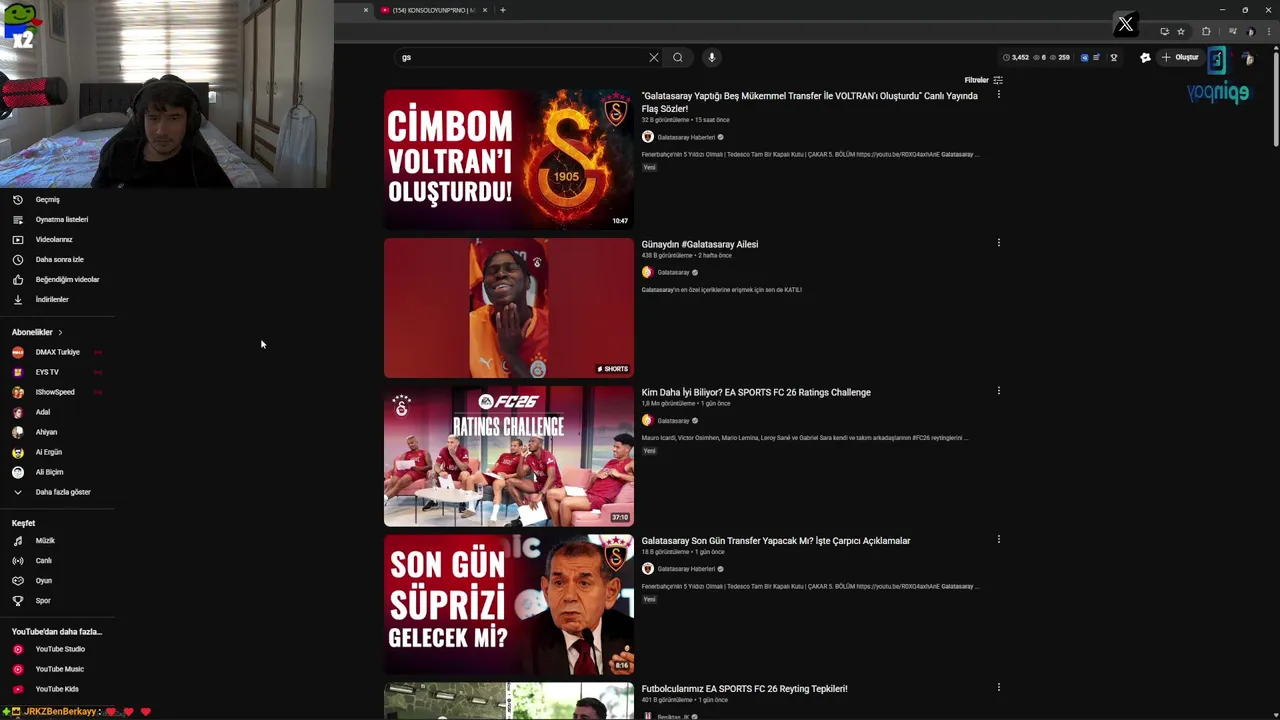
Task: Click the gear-like icon left of Oluştur
Action: 1145,57
